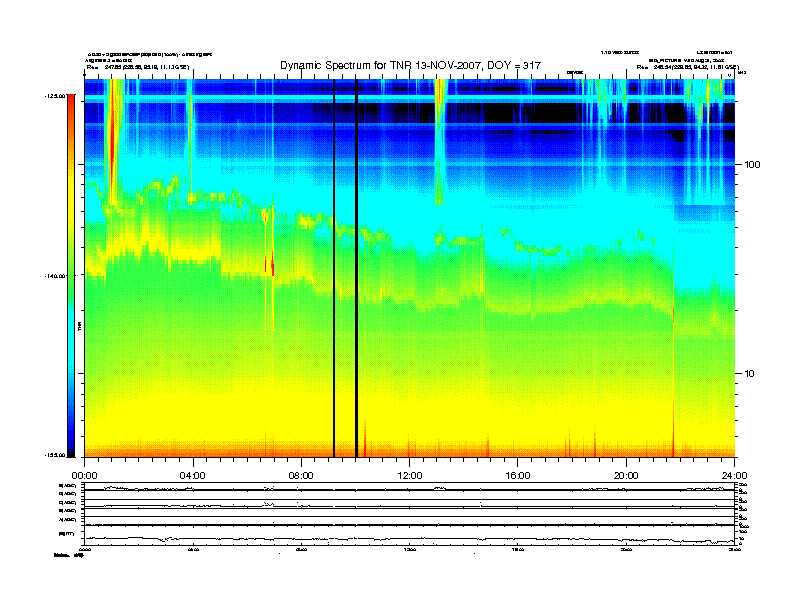Click the 04:00 time axis label
792x612 pixels.
coord(193,476)
